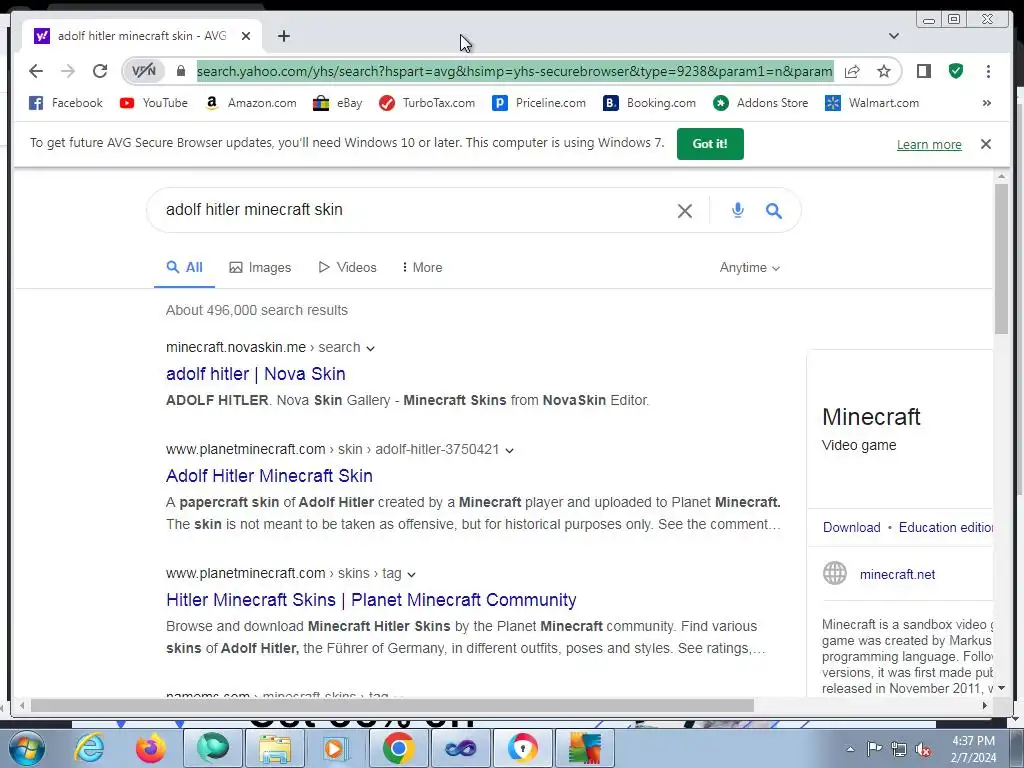Launch Firefox from the taskbar
Screen dimensions: 1024x768
(150, 748)
